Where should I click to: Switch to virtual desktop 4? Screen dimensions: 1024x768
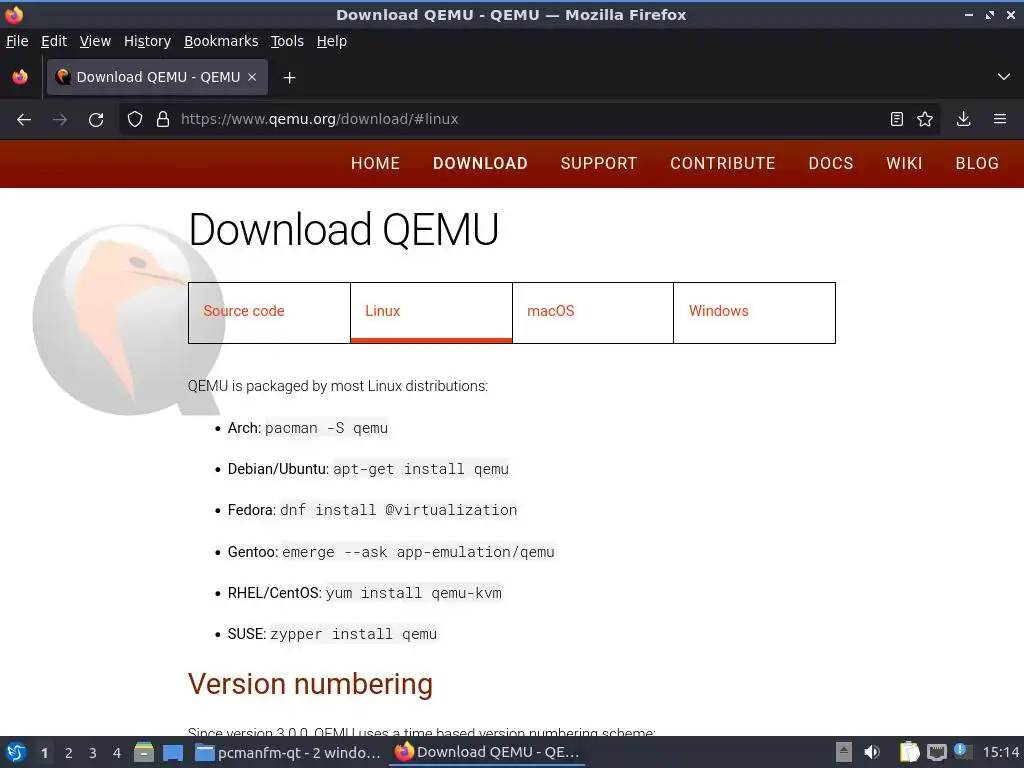click(x=117, y=753)
